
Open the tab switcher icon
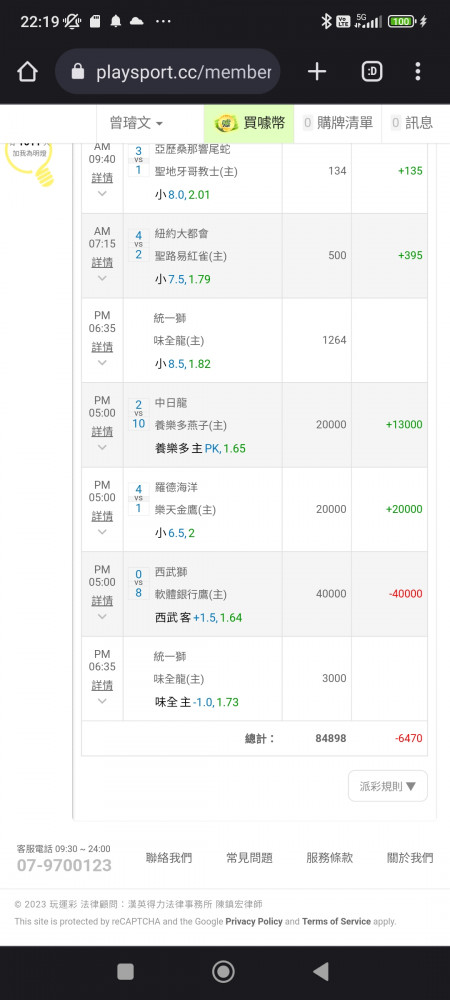(372, 72)
